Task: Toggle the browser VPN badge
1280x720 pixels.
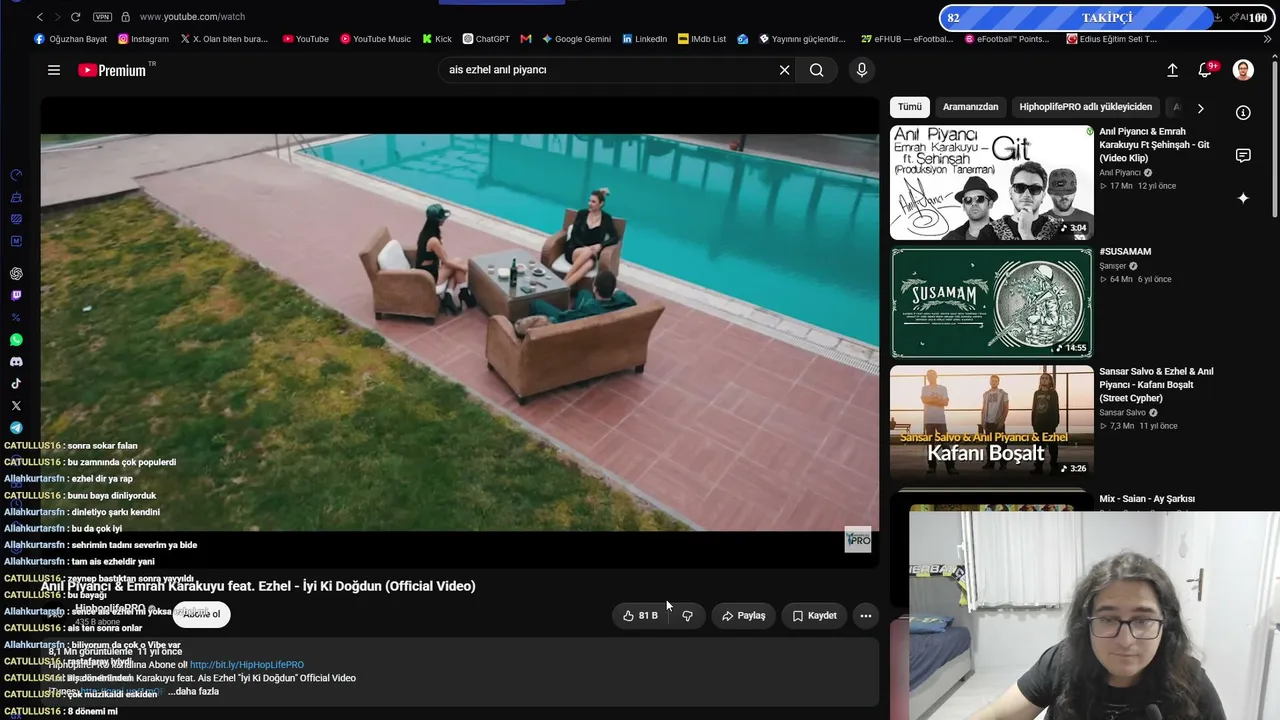Action: (102, 17)
